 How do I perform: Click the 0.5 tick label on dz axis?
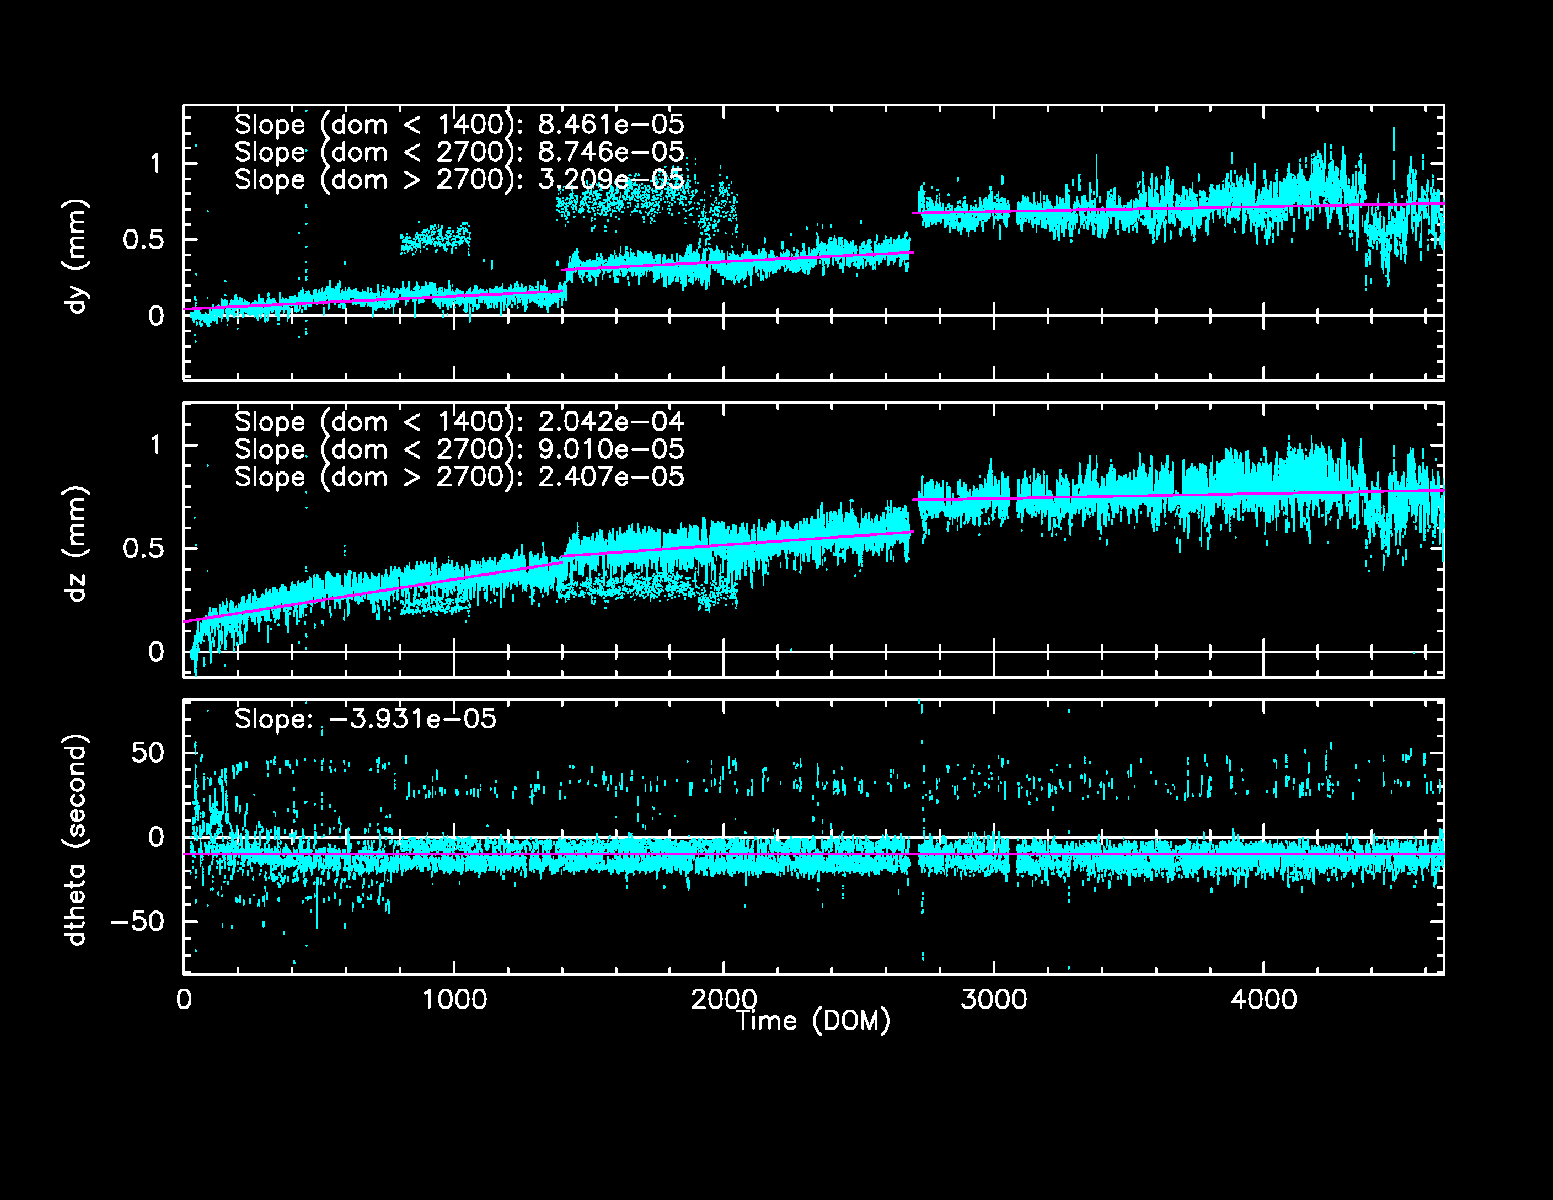pyautogui.click(x=142, y=548)
